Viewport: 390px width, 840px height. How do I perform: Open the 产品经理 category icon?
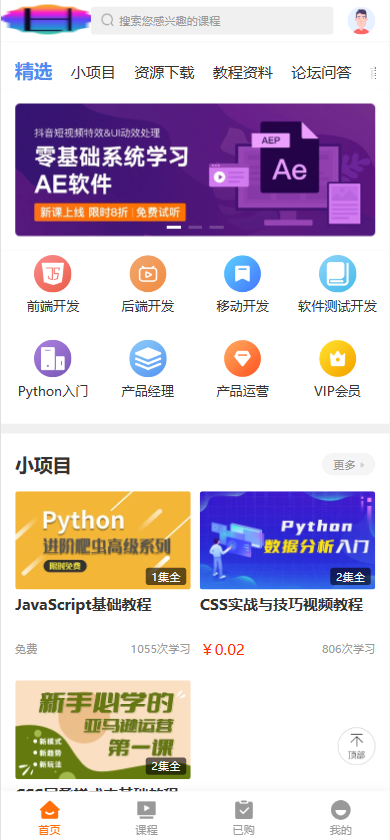coord(148,358)
